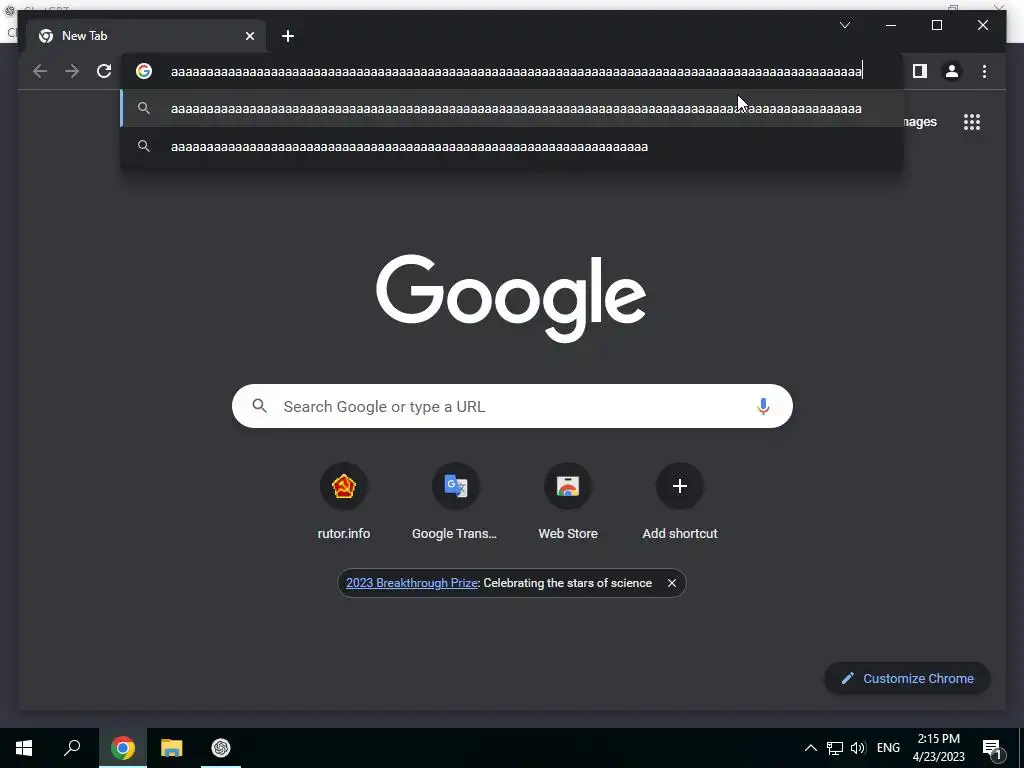Screen dimensions: 1024x768
Task: Select the second shorter 'aaaa' search suggestion
Action: pyautogui.click(x=513, y=146)
